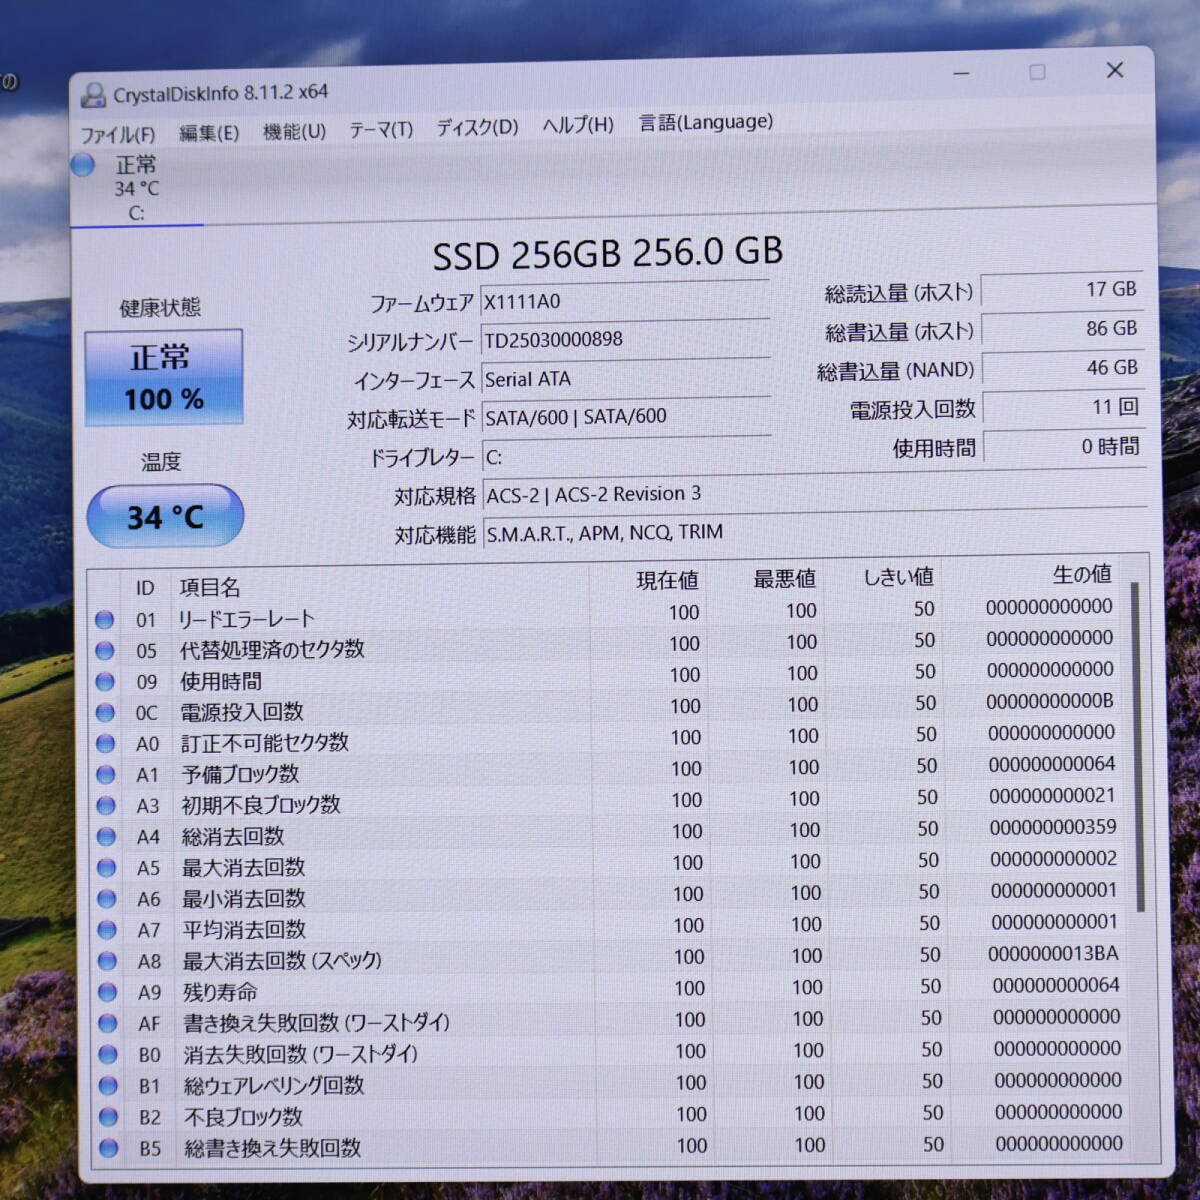Open the テーマ(T) menu
Viewport: 1200px width, 1200px height.
click(x=381, y=130)
